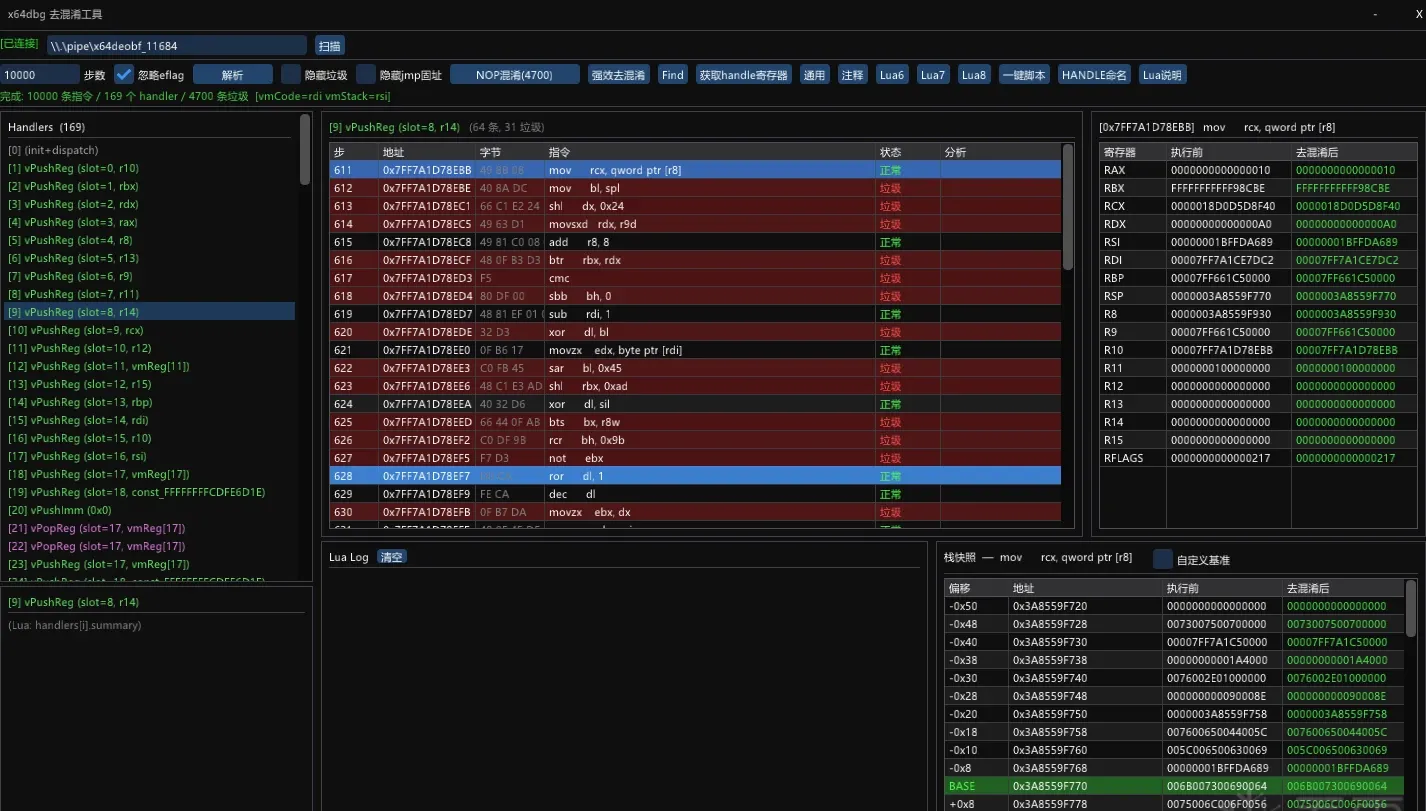The width and height of the screenshot is (1426, 811).
Task: Select handler [21] vPopReg entry
Action: click(x=150, y=528)
